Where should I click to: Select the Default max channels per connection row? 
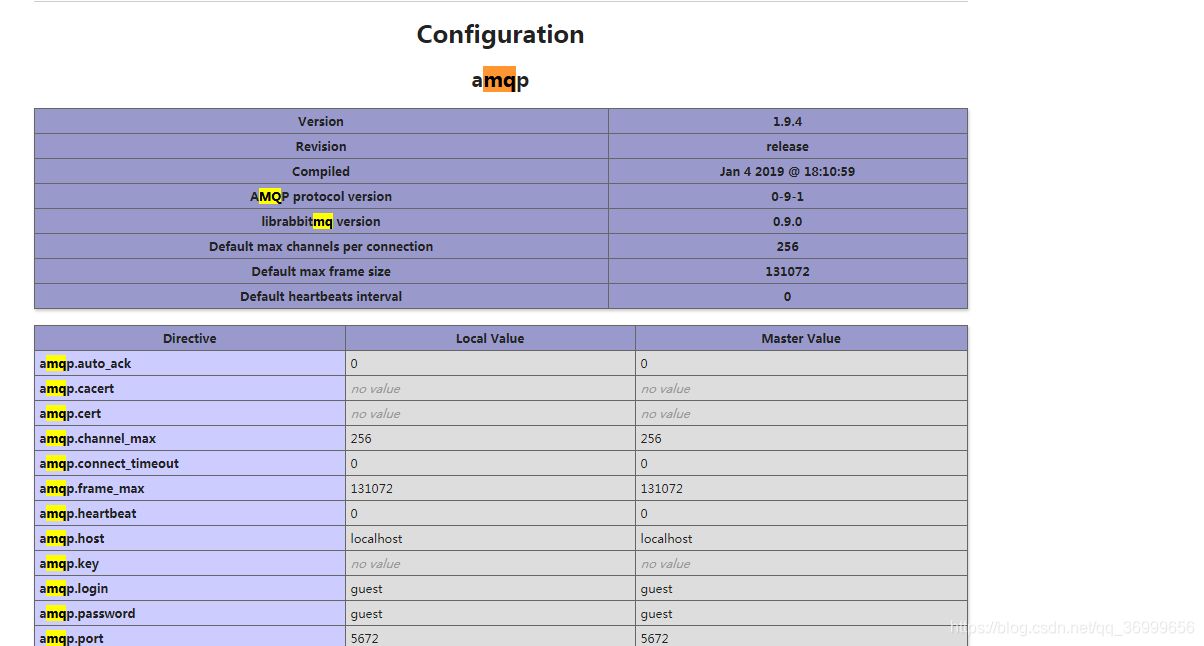pos(320,246)
